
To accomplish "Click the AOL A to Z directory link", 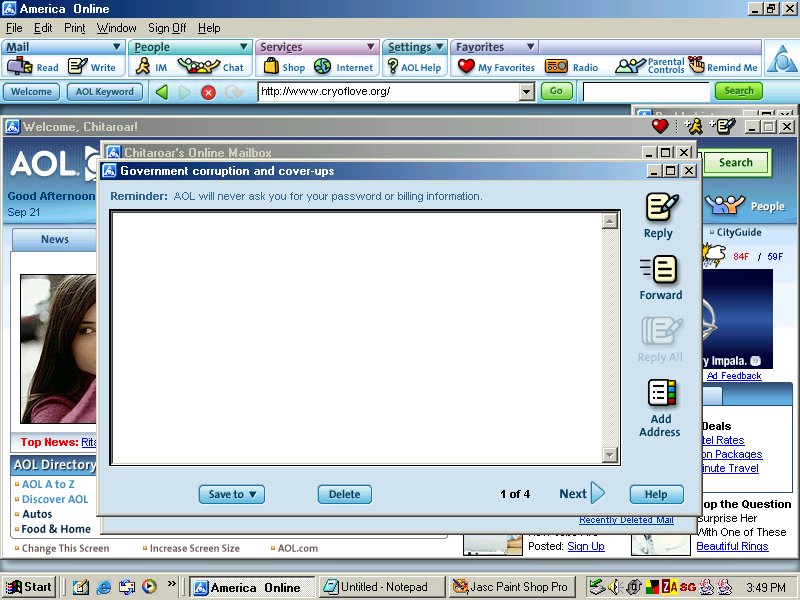I will pyautogui.click(x=48, y=484).
